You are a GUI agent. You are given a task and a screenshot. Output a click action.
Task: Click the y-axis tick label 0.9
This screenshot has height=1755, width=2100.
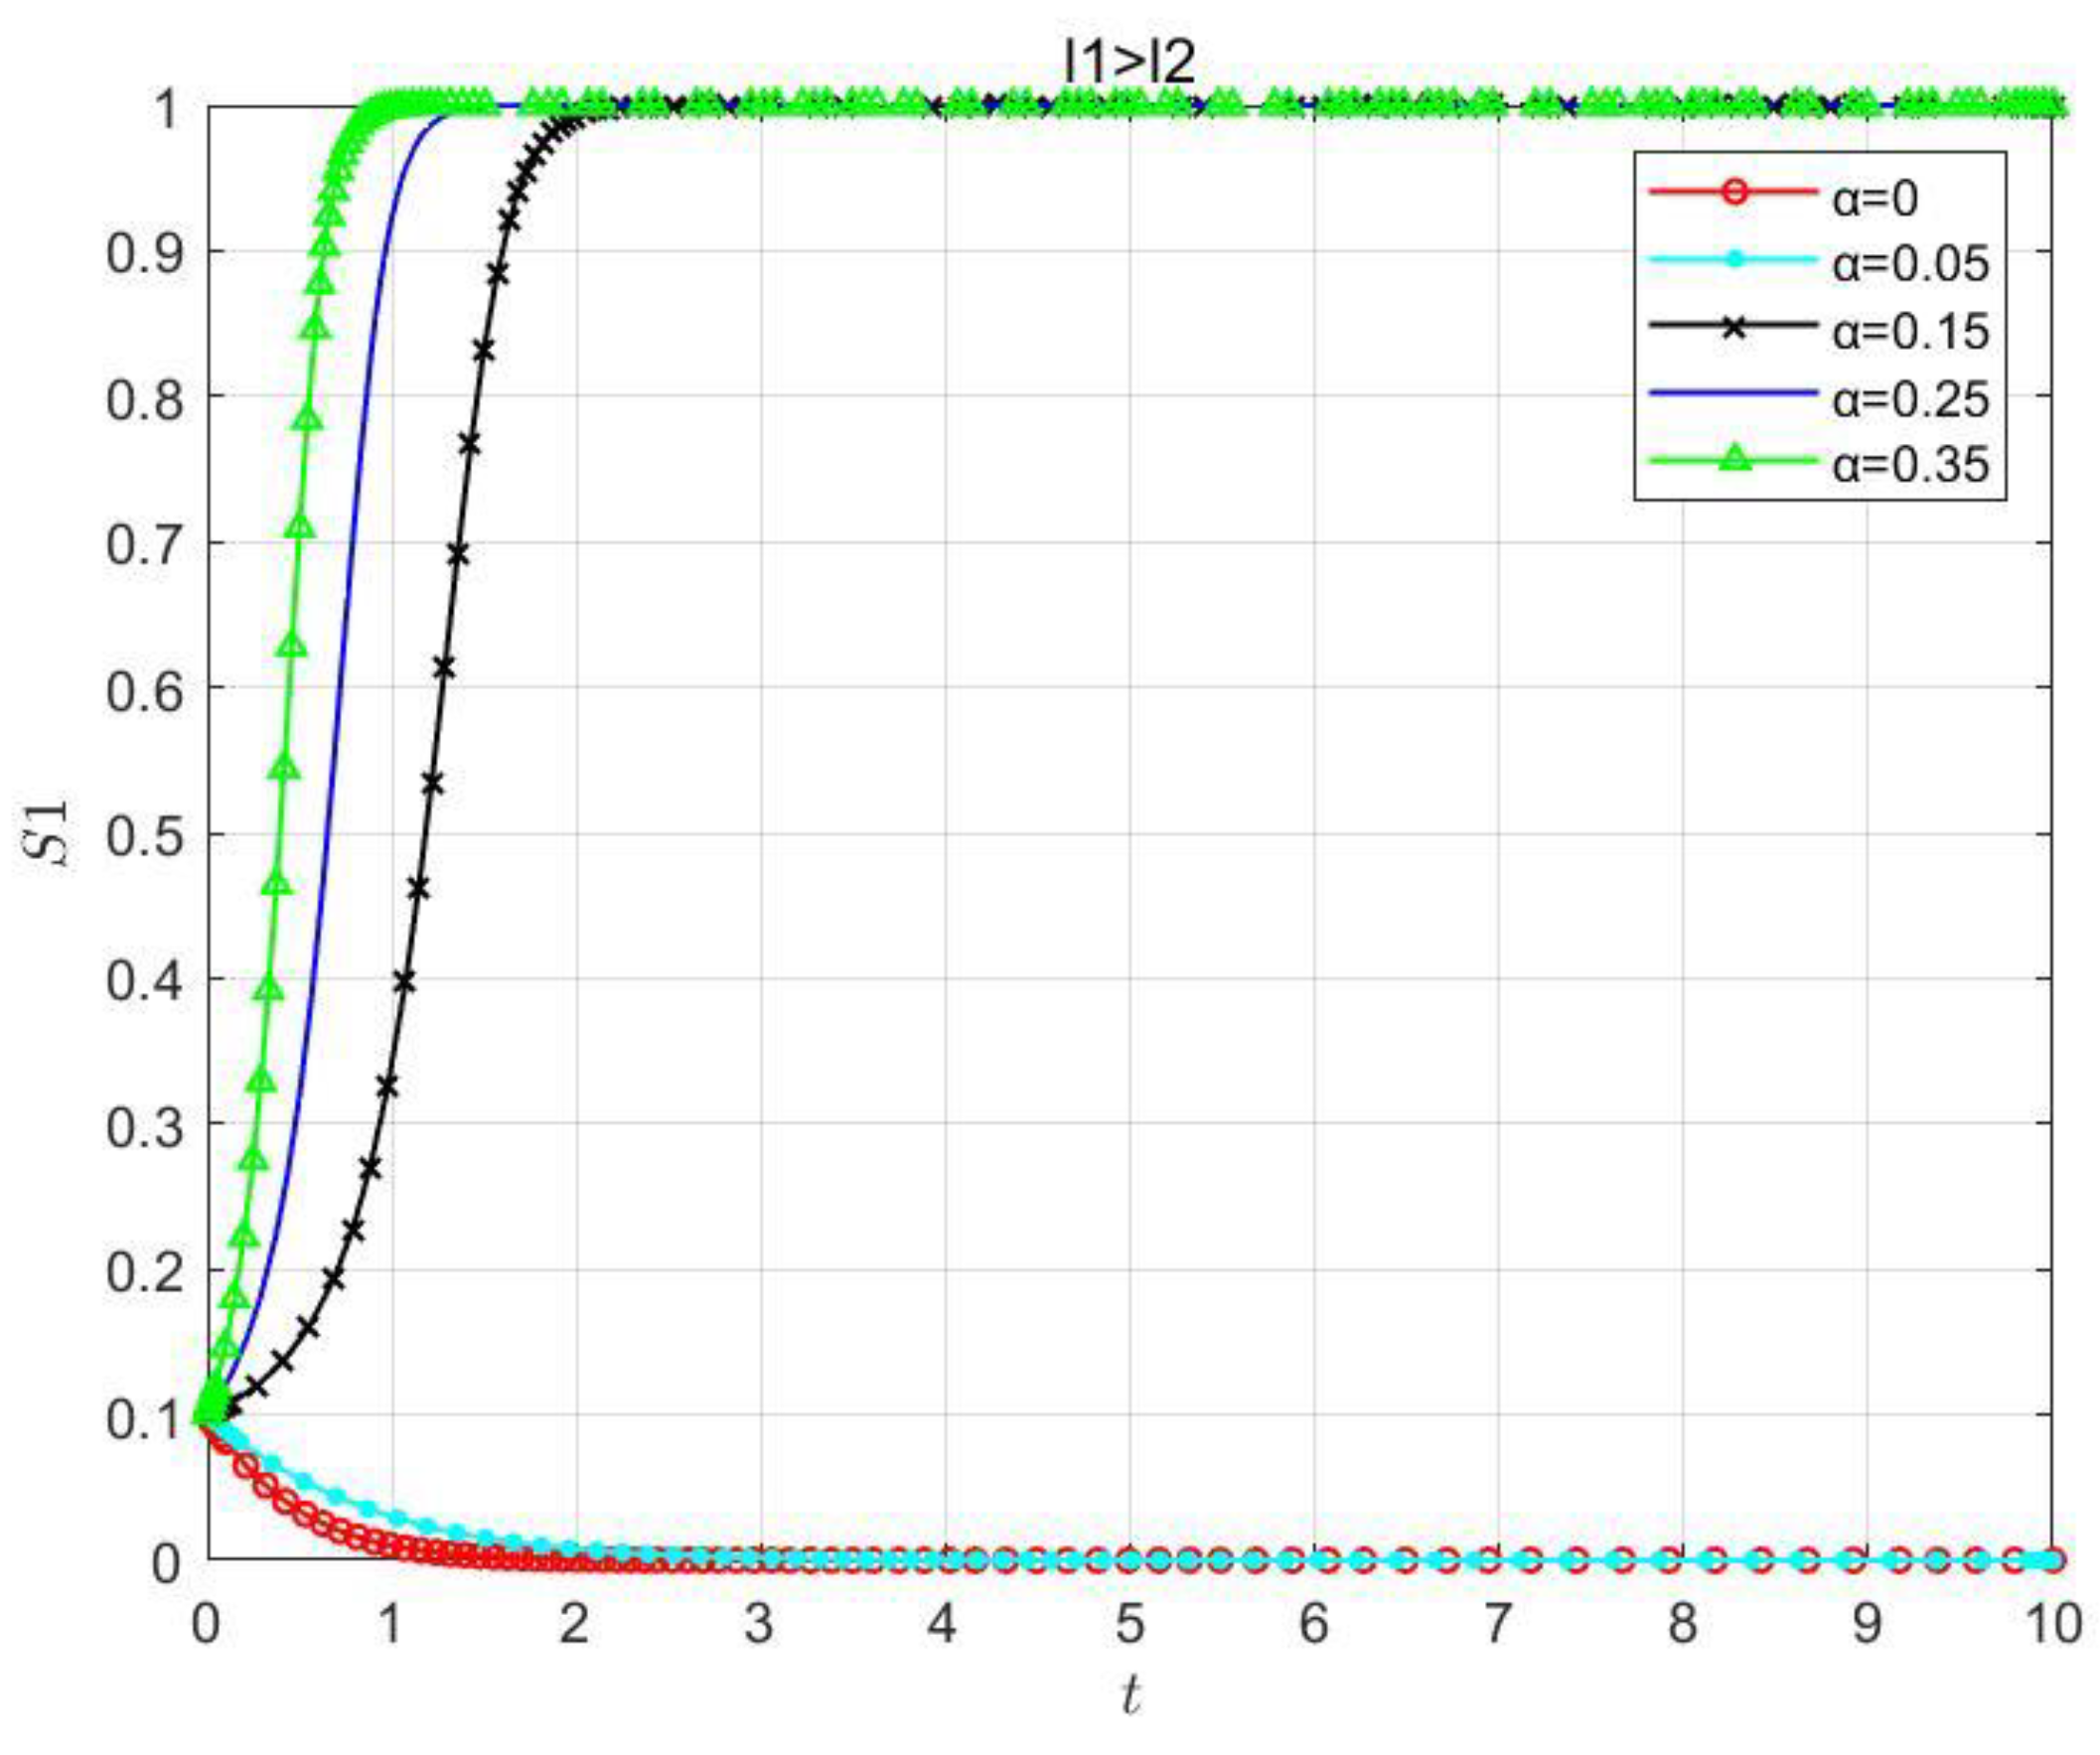pyautogui.click(x=146, y=253)
